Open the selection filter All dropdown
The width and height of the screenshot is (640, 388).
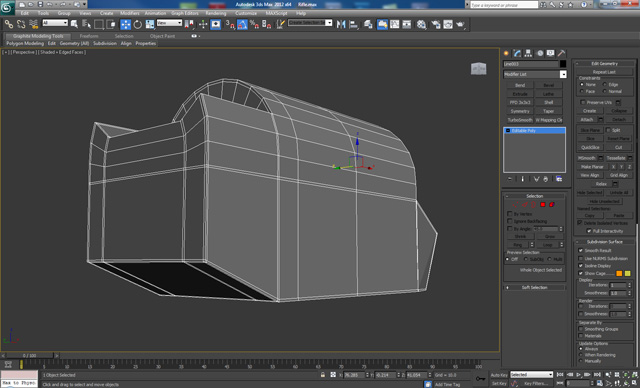(55, 23)
